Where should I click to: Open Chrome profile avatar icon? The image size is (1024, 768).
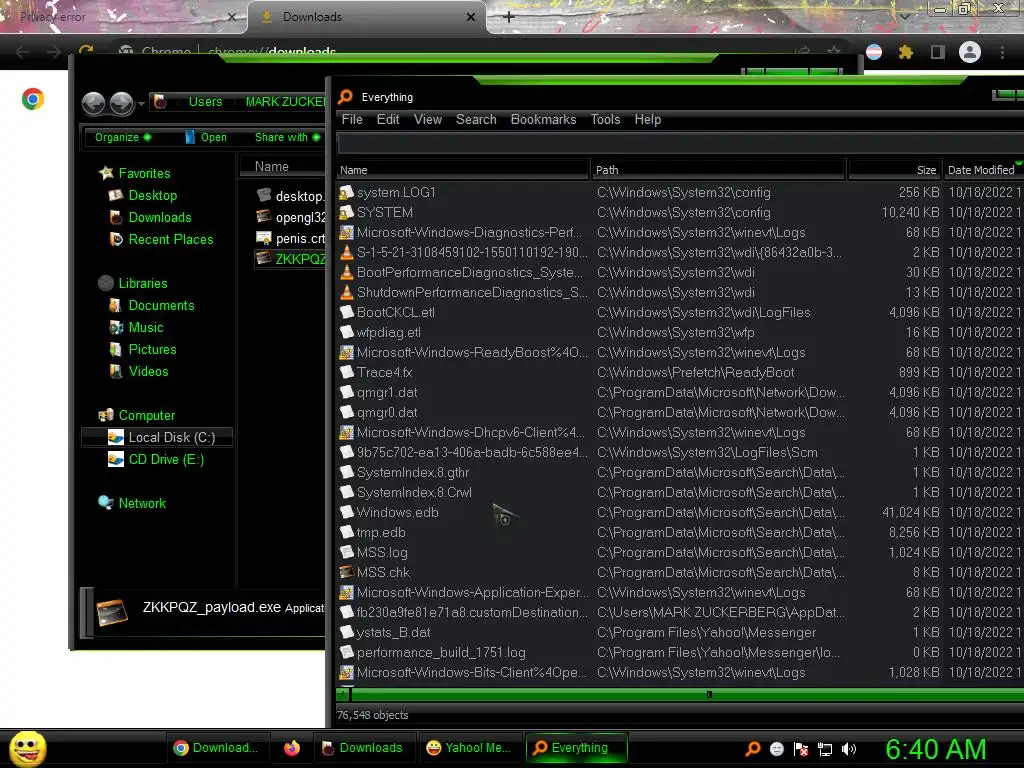click(x=970, y=52)
